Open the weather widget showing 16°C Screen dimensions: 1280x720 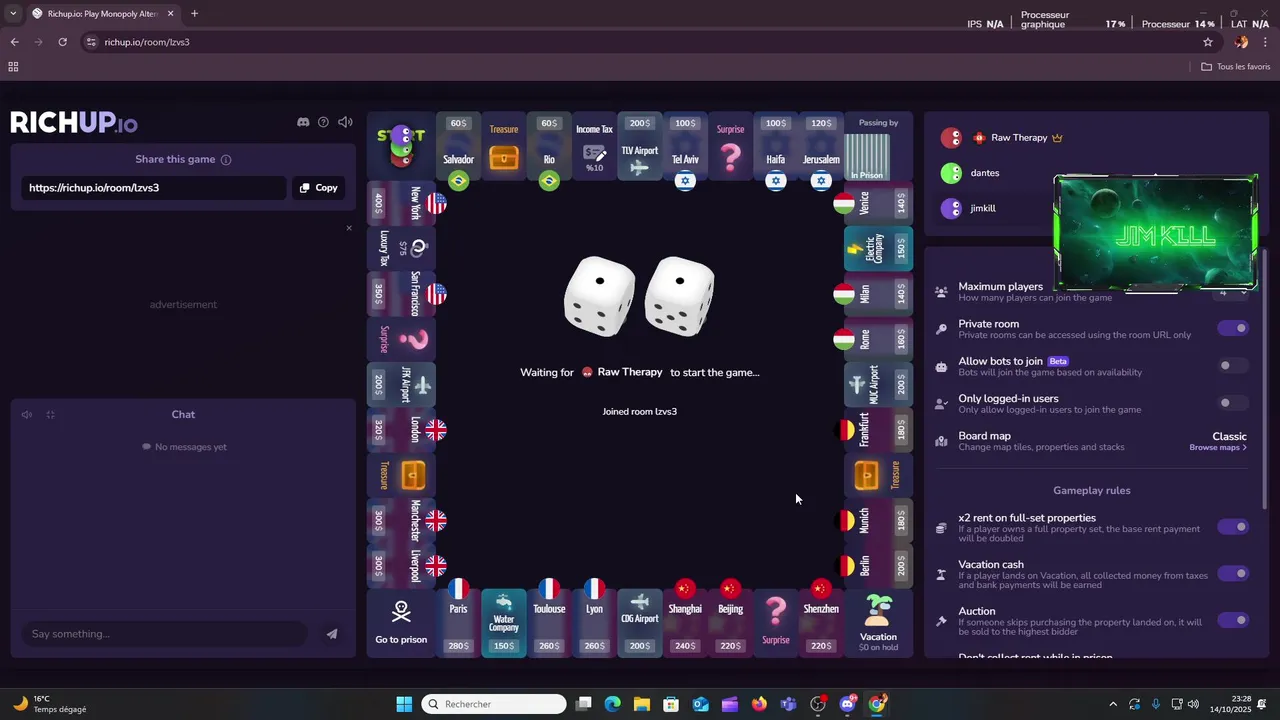coord(50,704)
